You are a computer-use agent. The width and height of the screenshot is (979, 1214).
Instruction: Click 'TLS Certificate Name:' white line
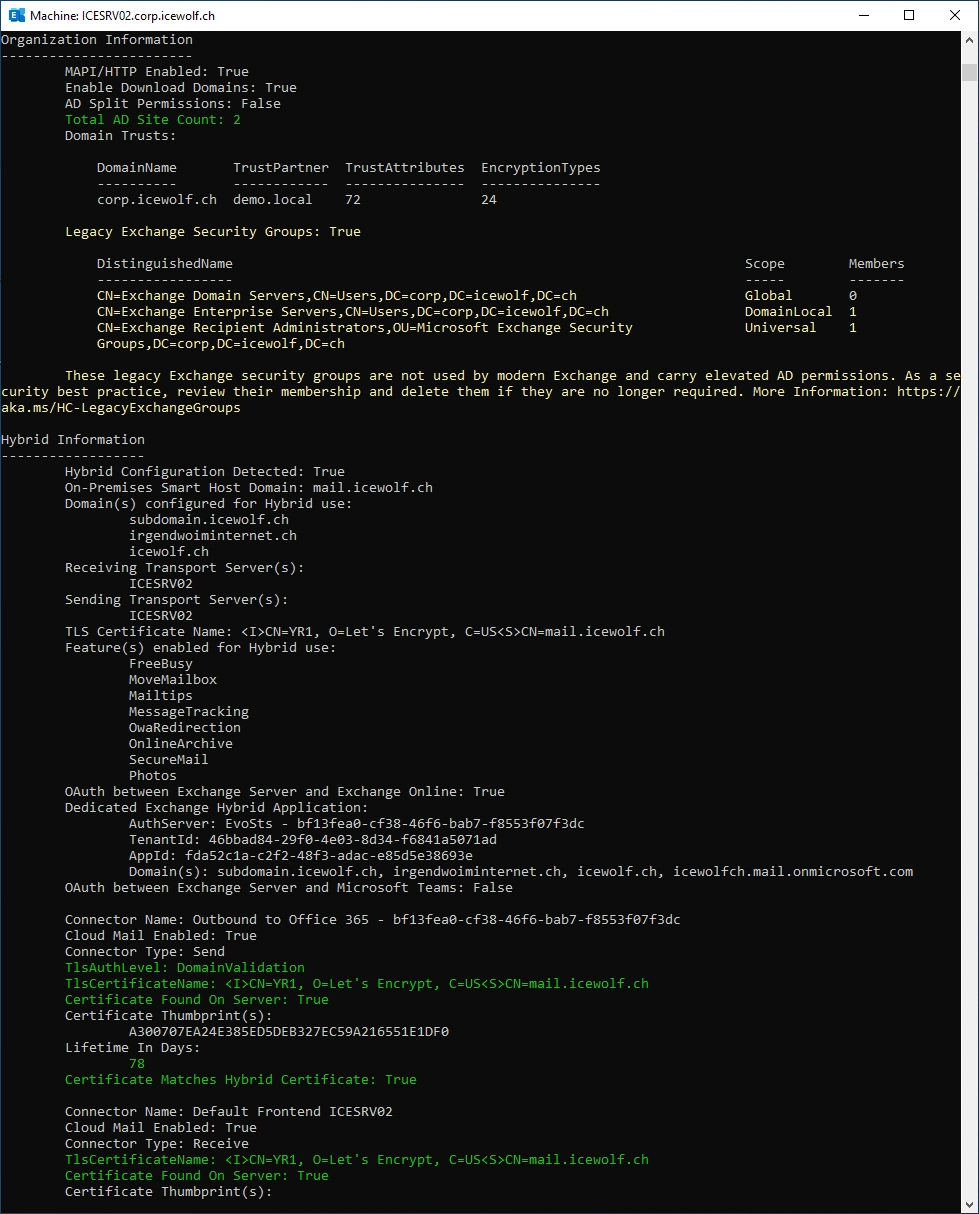[x=365, y=632]
